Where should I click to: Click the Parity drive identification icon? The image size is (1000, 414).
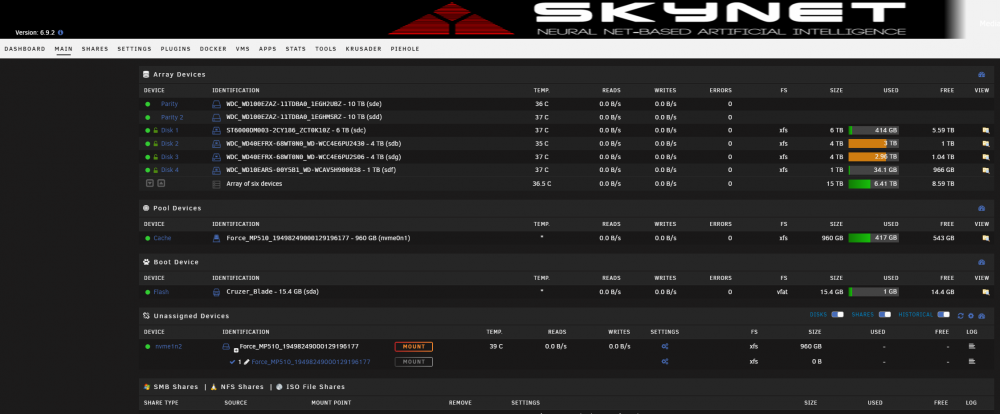(216, 104)
